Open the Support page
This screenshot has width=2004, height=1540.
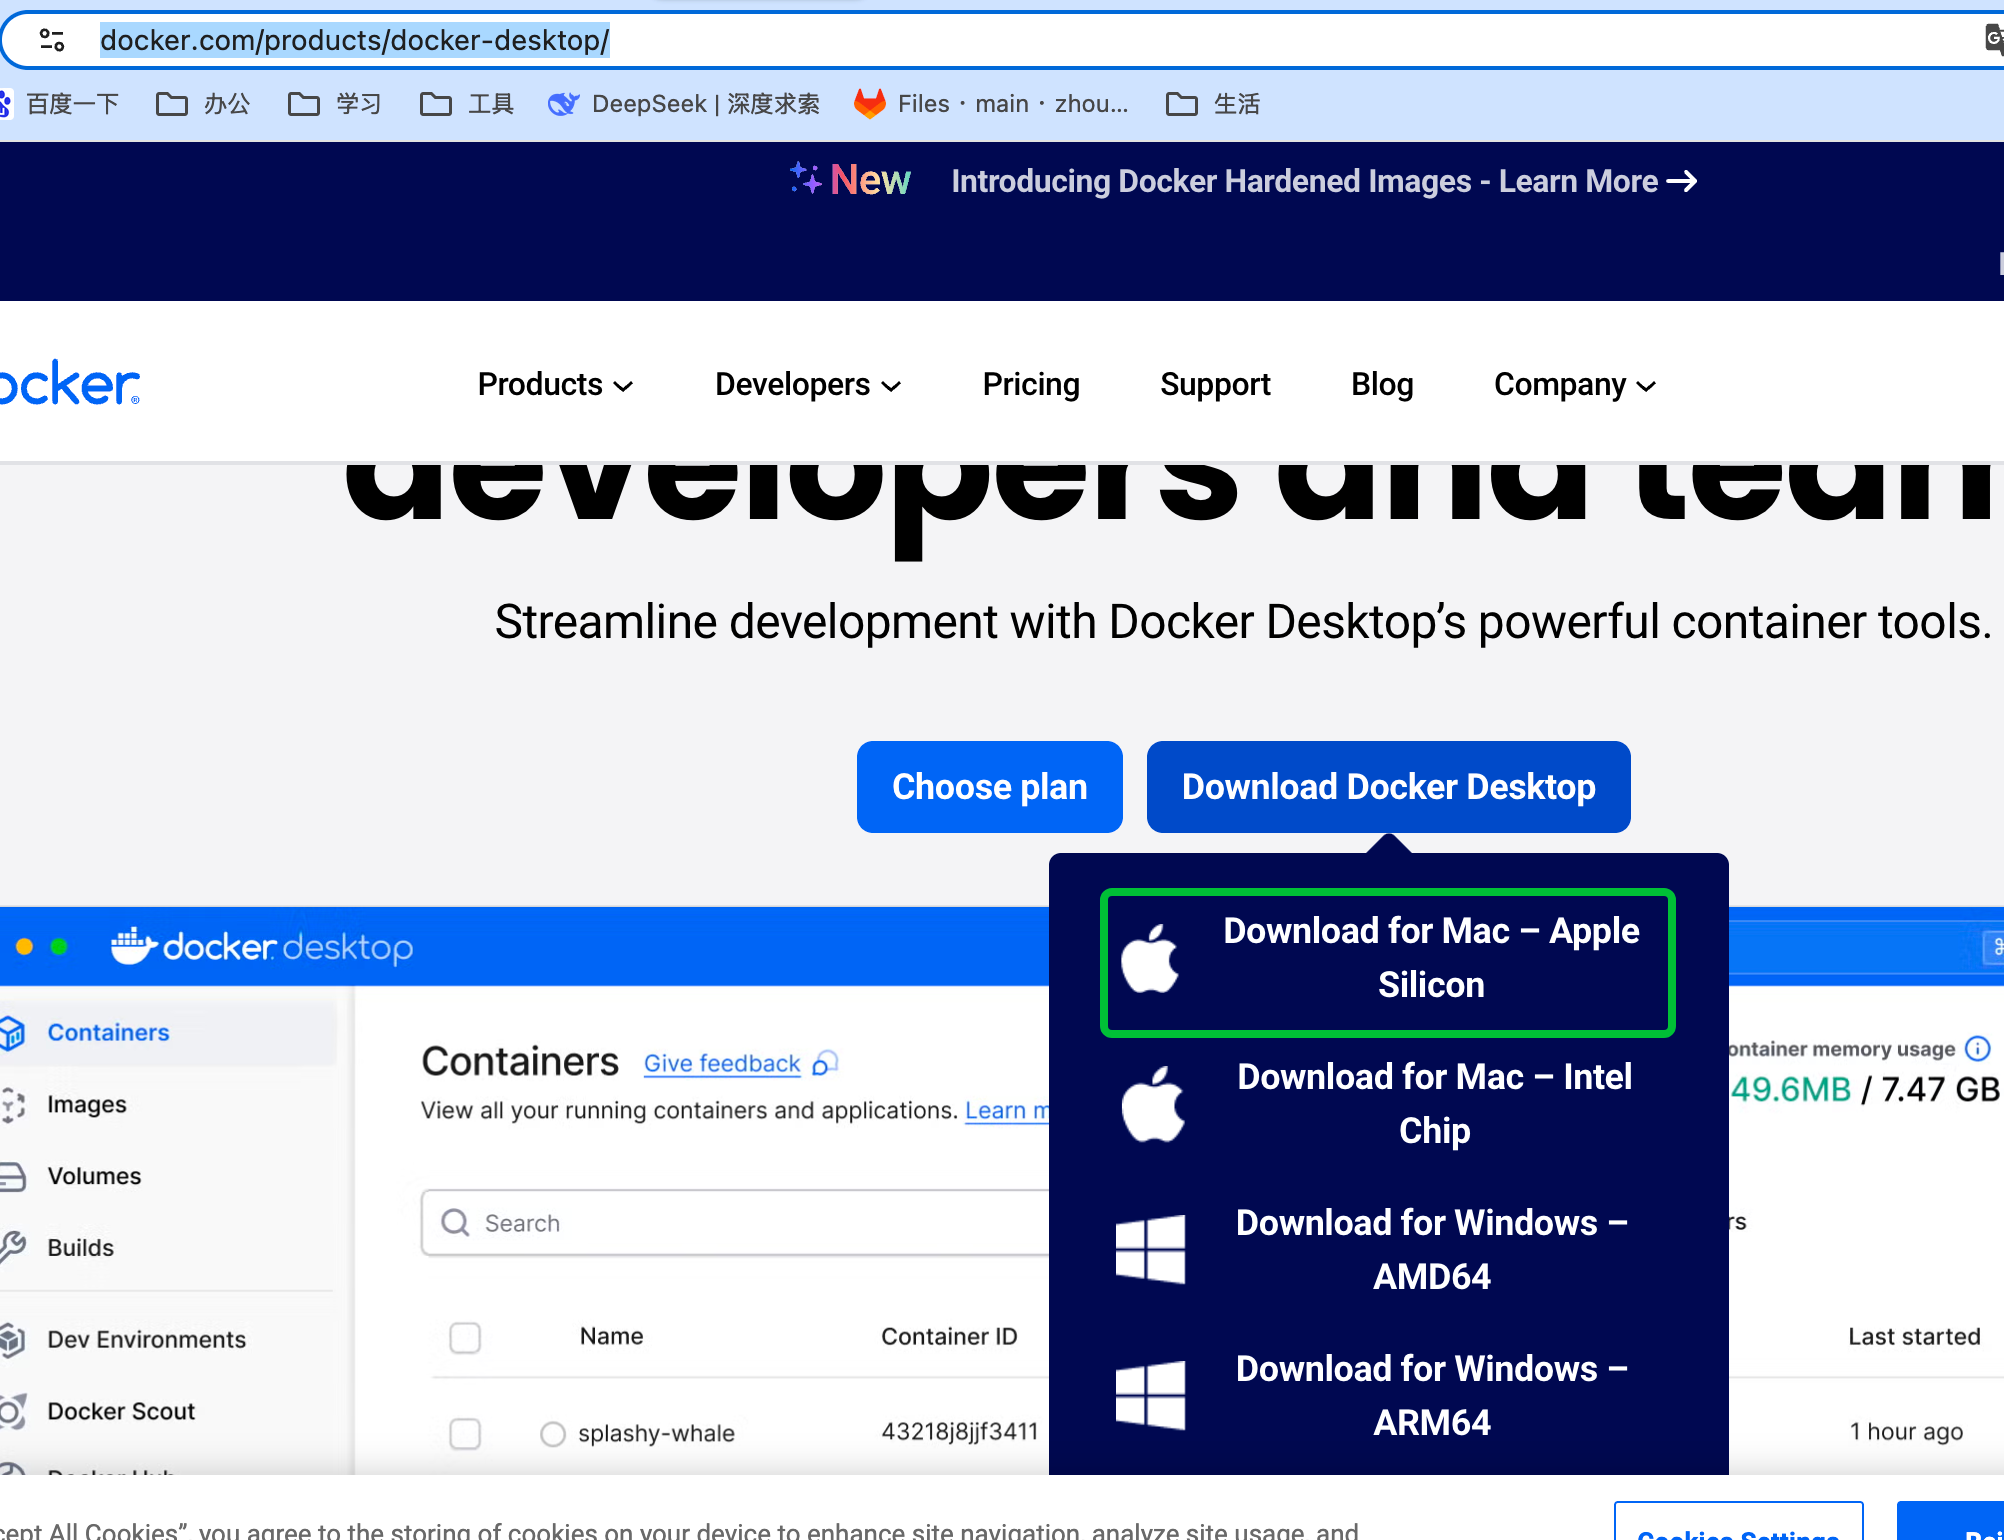[x=1215, y=385]
